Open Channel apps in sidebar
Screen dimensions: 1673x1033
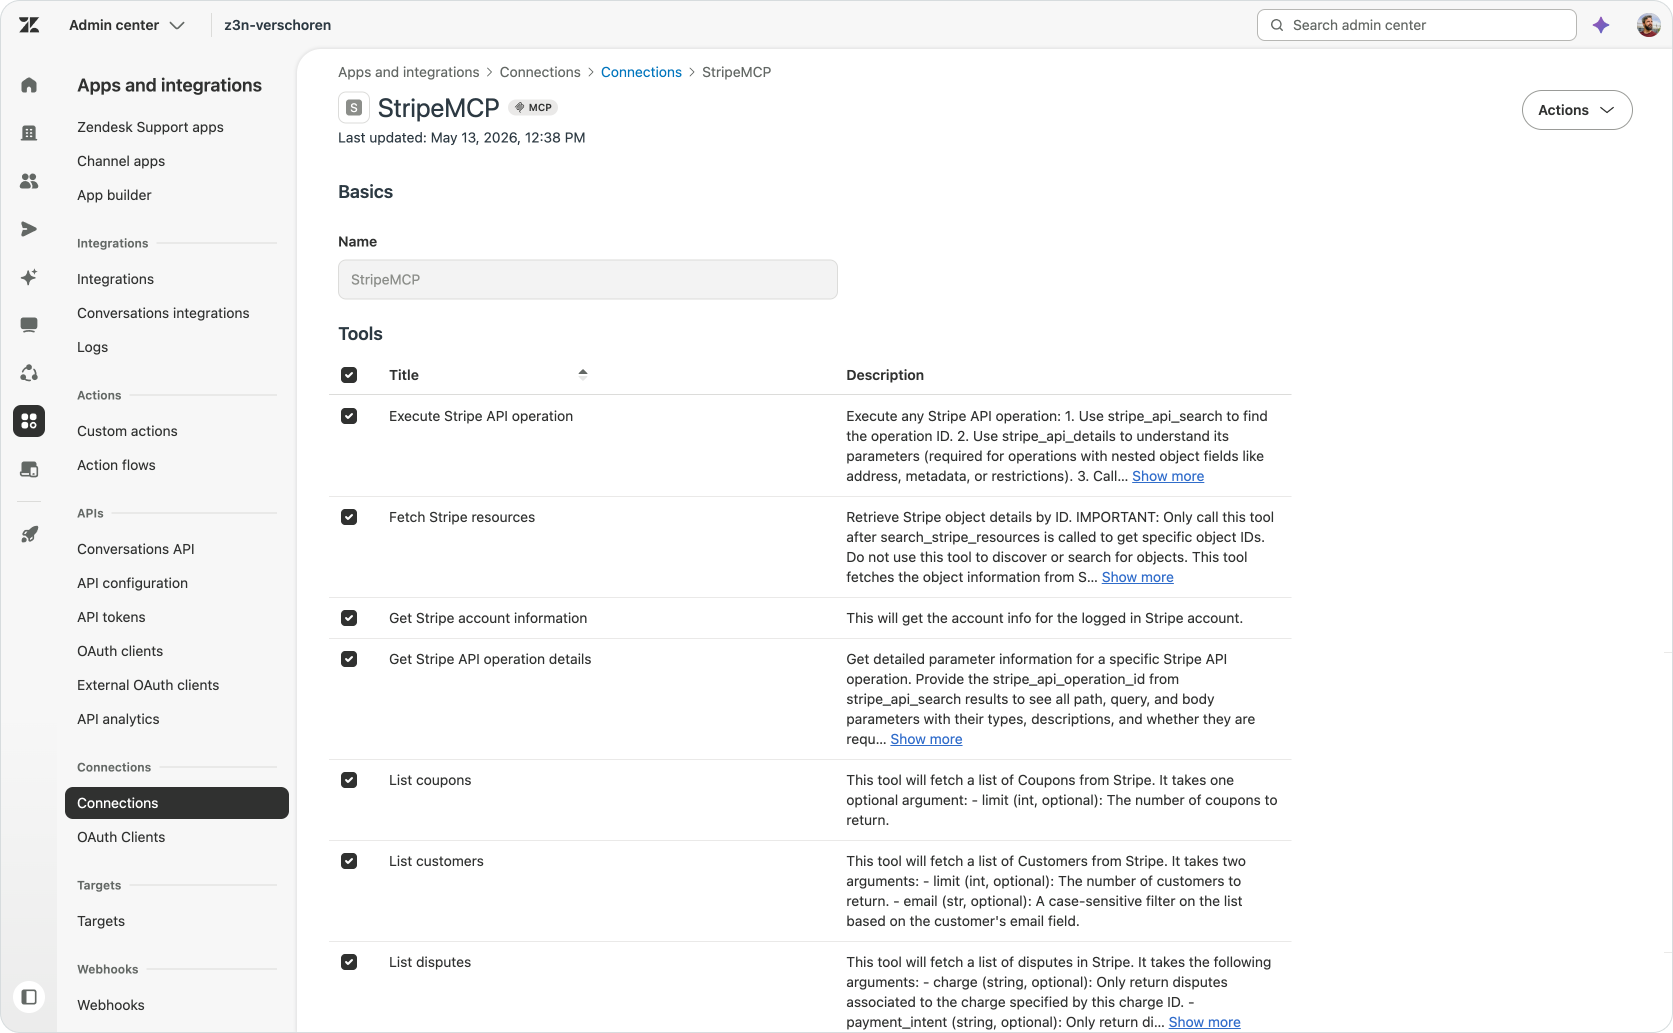(x=121, y=161)
